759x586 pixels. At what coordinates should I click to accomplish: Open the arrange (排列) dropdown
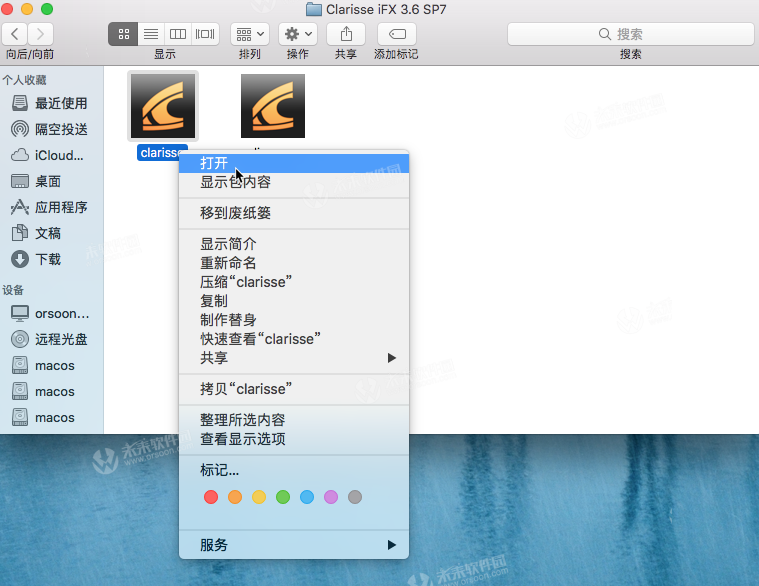tap(250, 34)
